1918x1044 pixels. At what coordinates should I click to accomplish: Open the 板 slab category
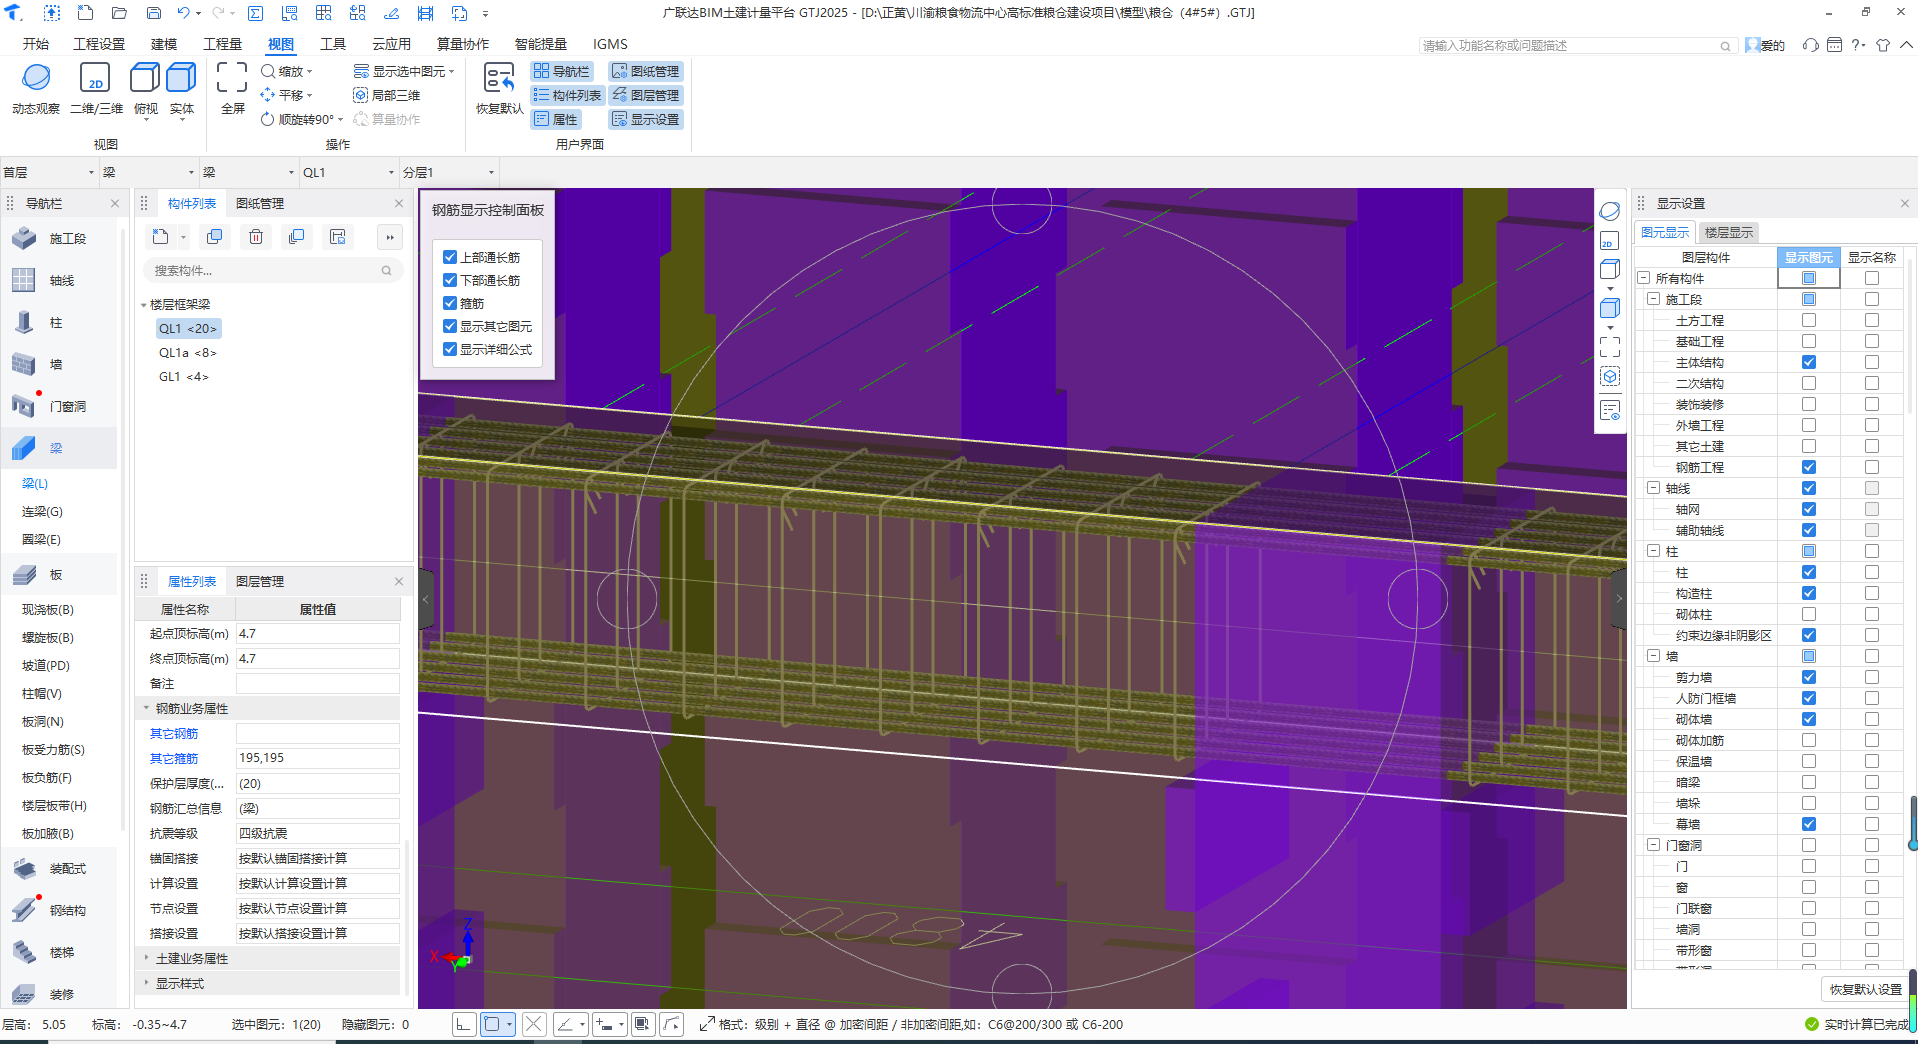[60, 575]
